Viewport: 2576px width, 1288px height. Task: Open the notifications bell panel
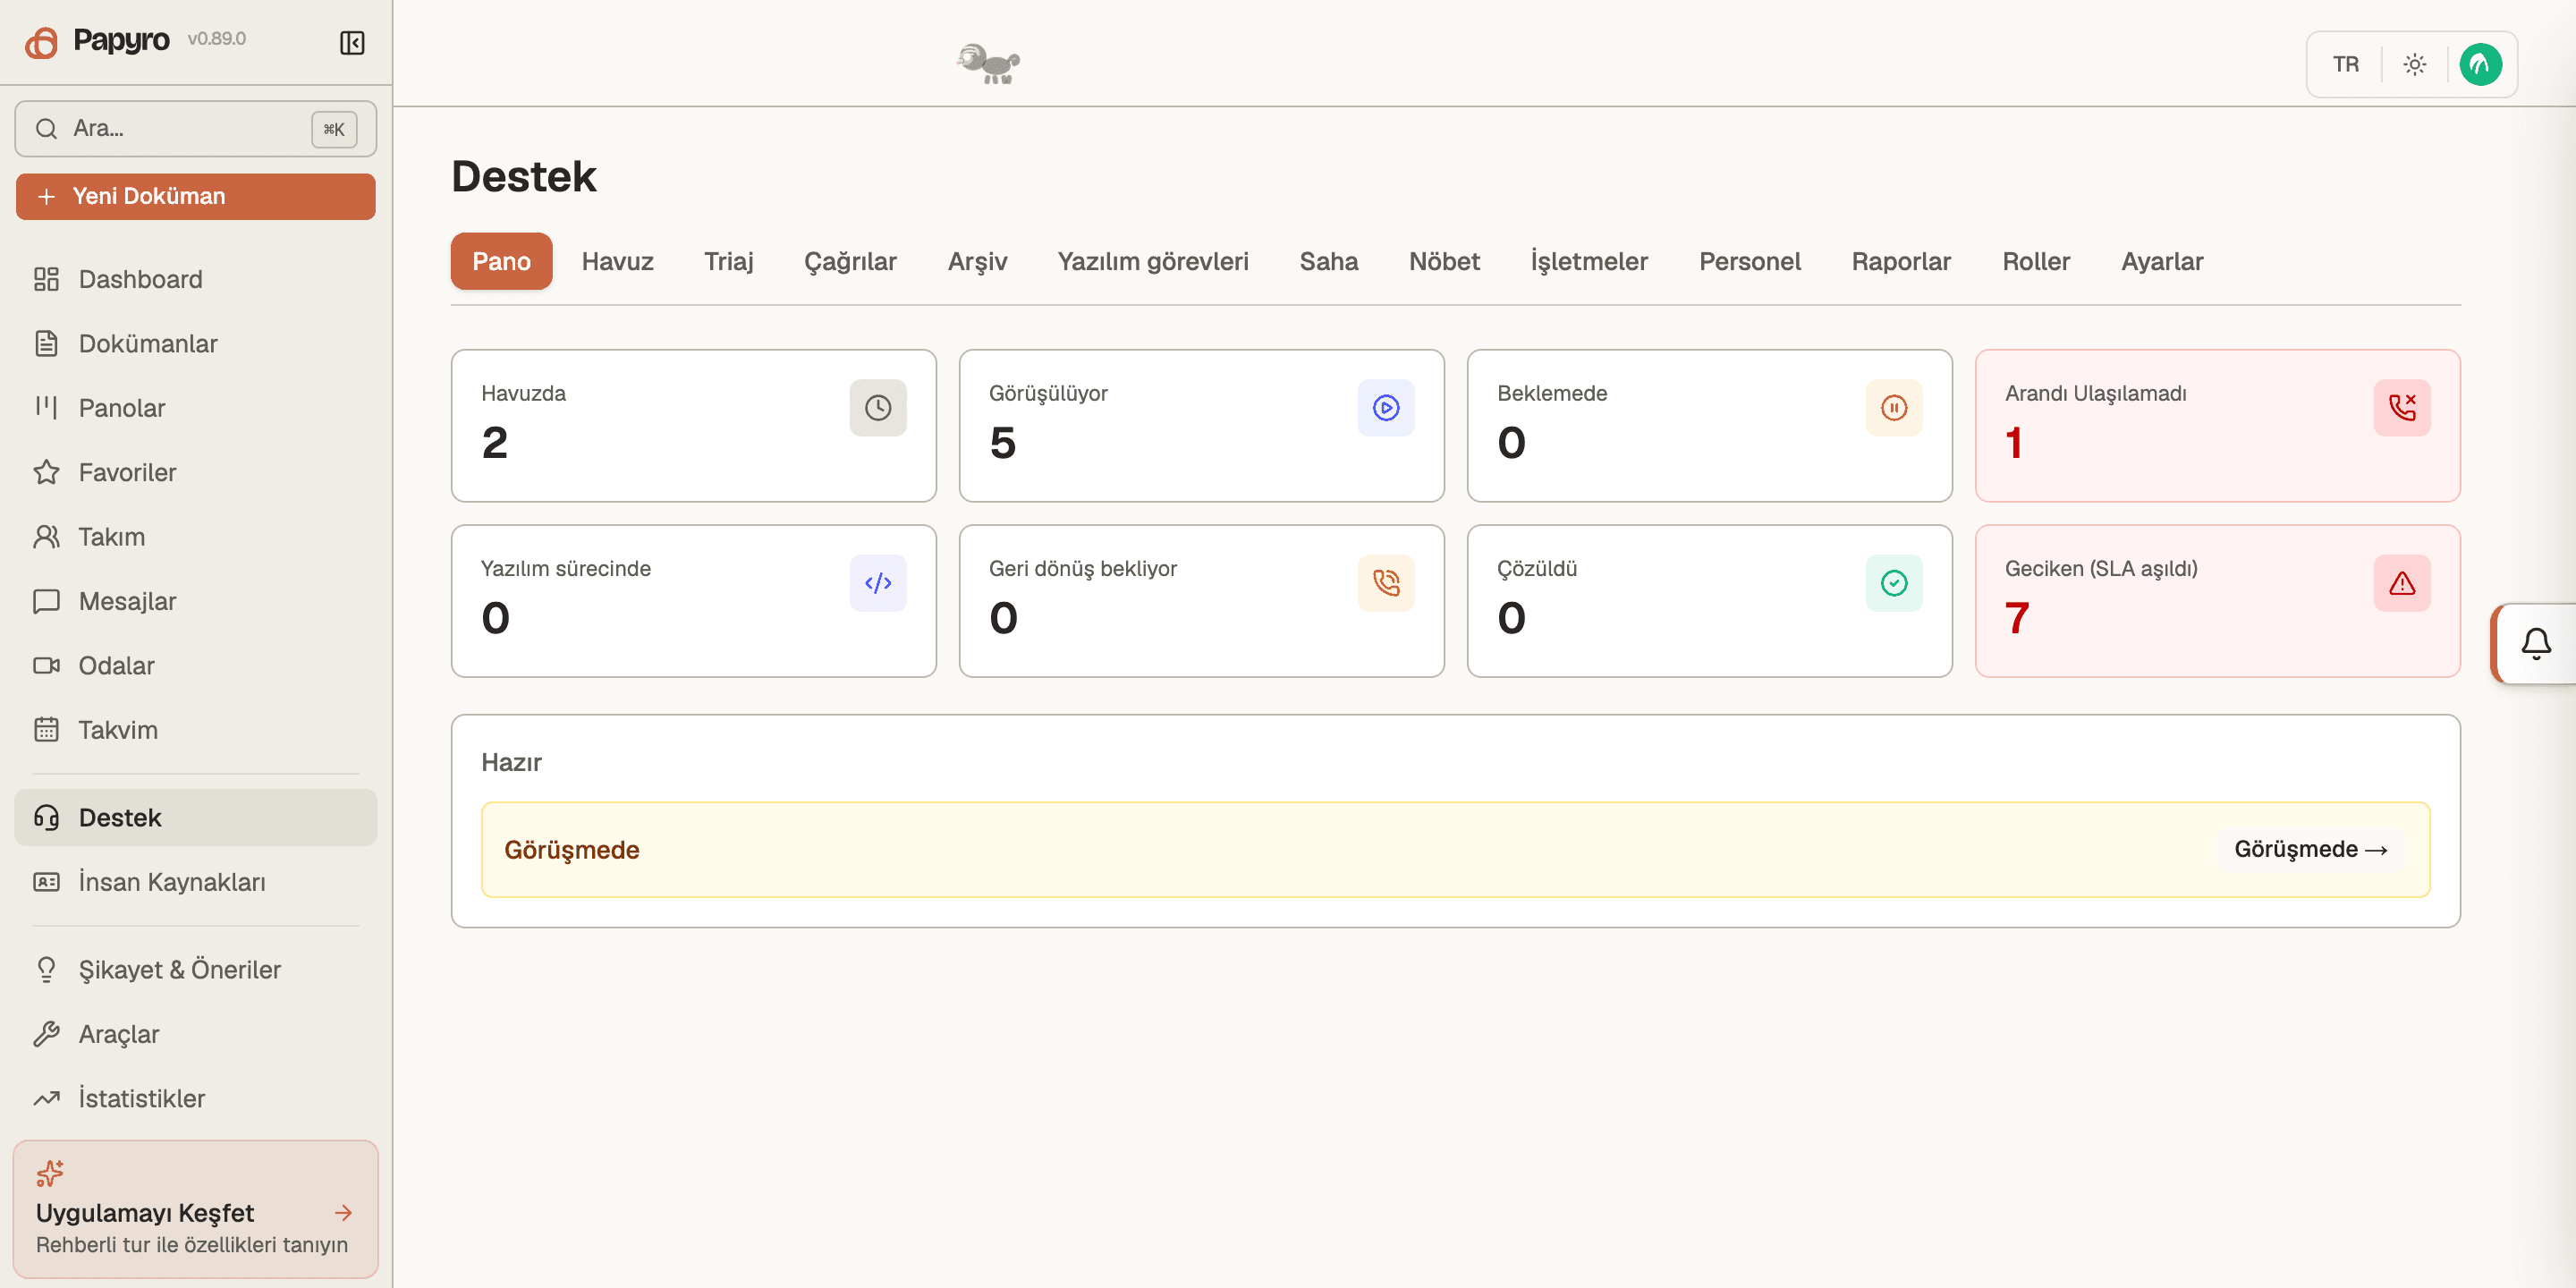(2535, 643)
